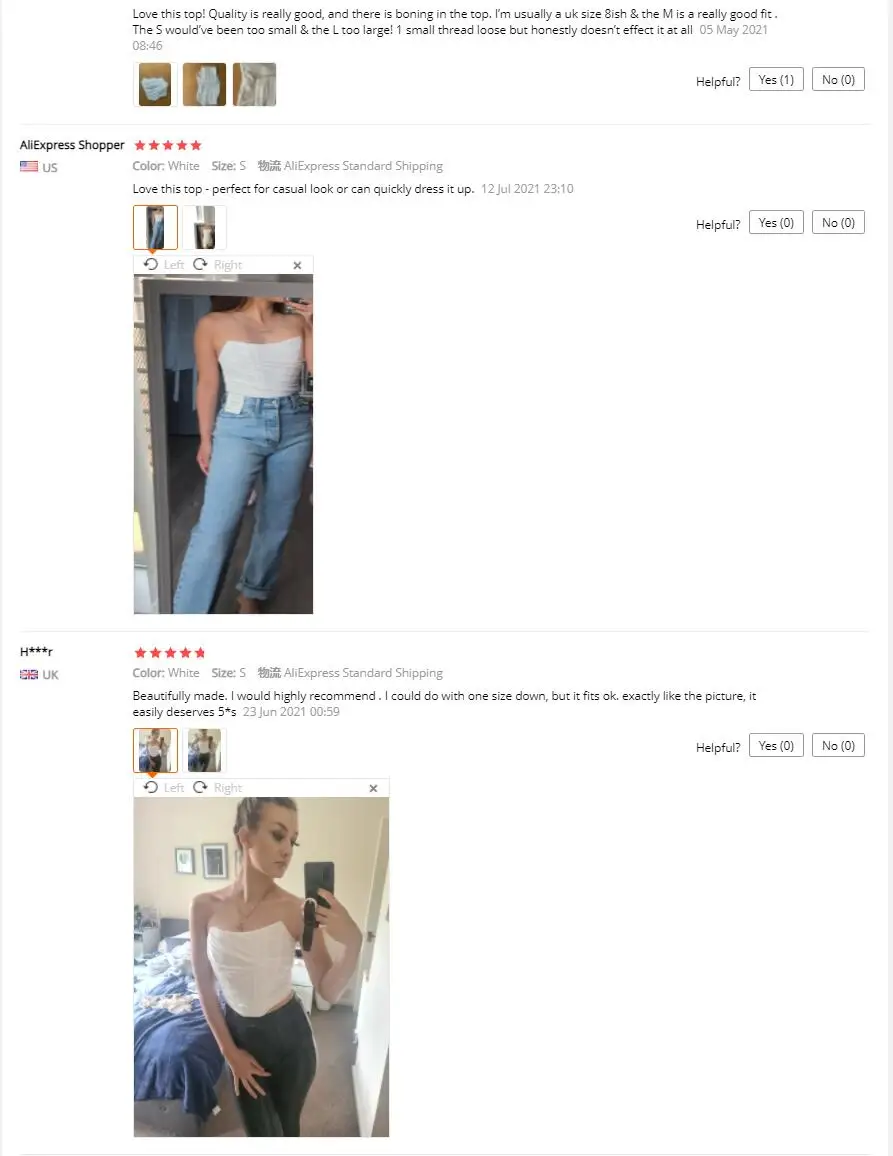The width and height of the screenshot is (893, 1156).
Task: Click the UK flag icon under H***r
Action: (x=29, y=674)
